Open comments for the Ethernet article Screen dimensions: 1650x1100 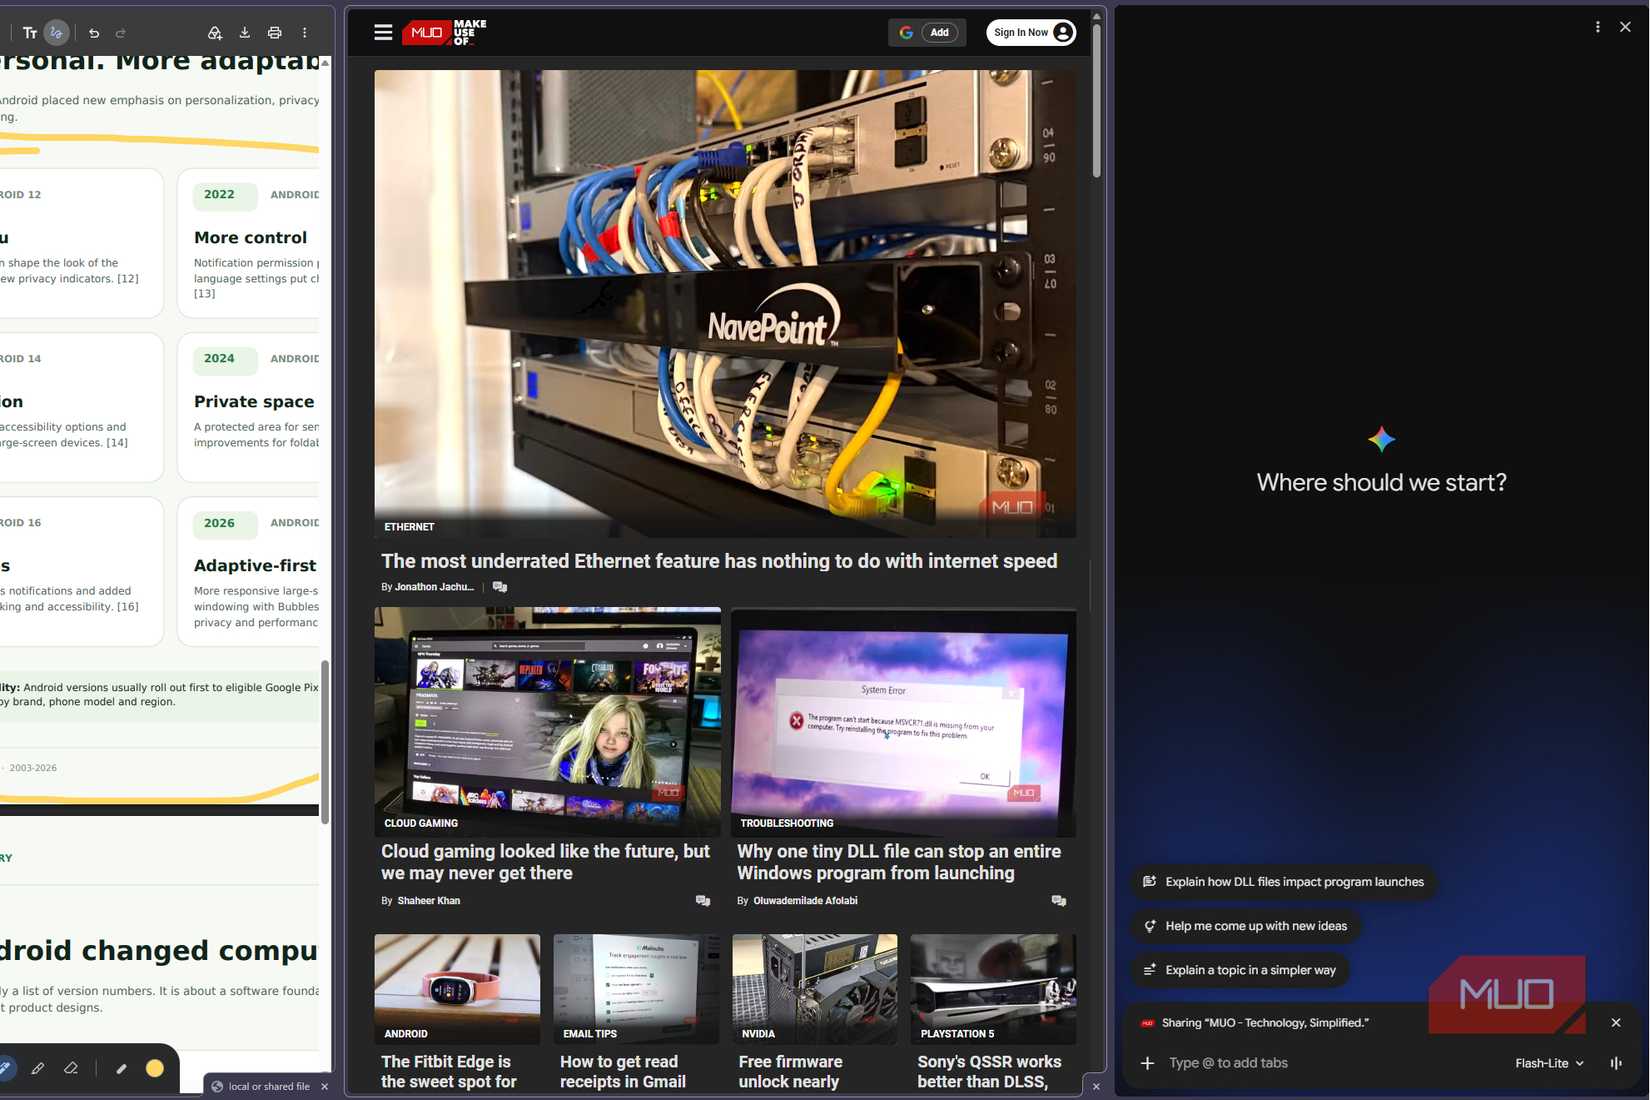500,587
